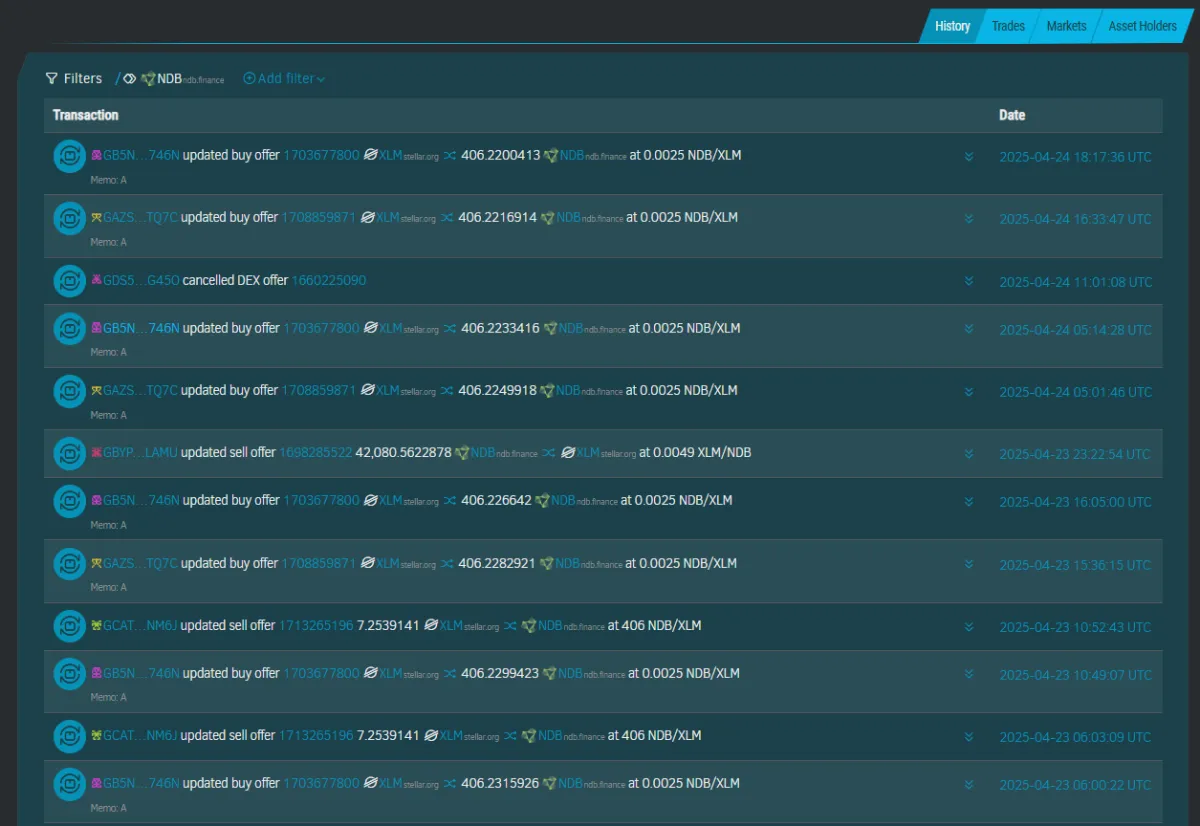
Task: Click the operation icon of the 18:17:36 row
Action: pos(69,156)
